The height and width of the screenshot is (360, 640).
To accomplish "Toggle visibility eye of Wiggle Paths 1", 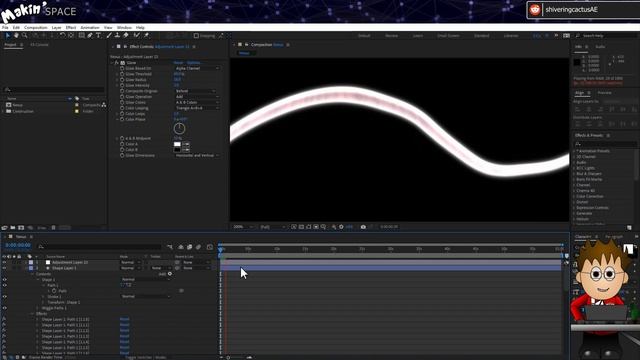I will click(x=4, y=308).
